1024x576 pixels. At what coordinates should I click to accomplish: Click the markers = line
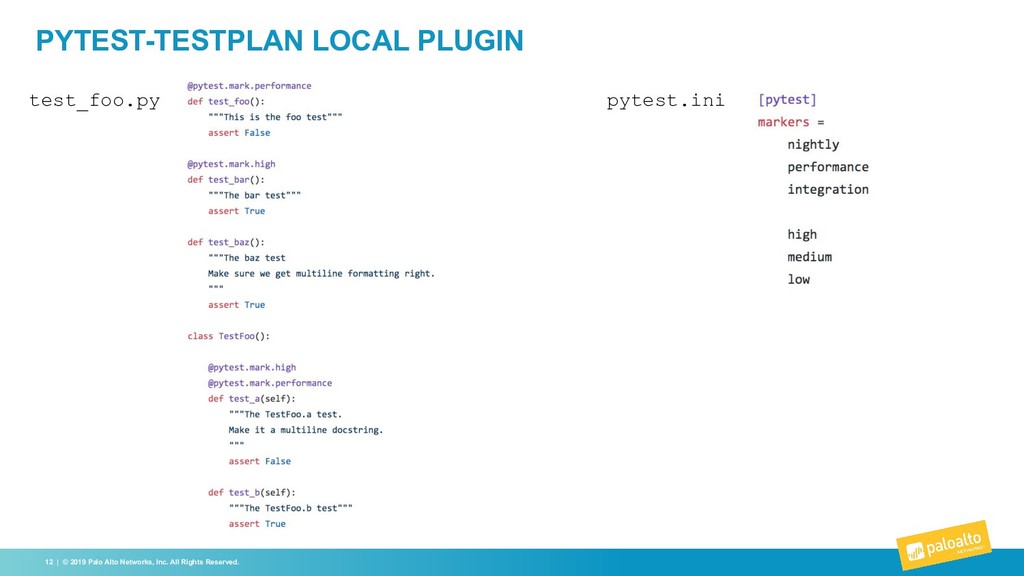coord(791,122)
